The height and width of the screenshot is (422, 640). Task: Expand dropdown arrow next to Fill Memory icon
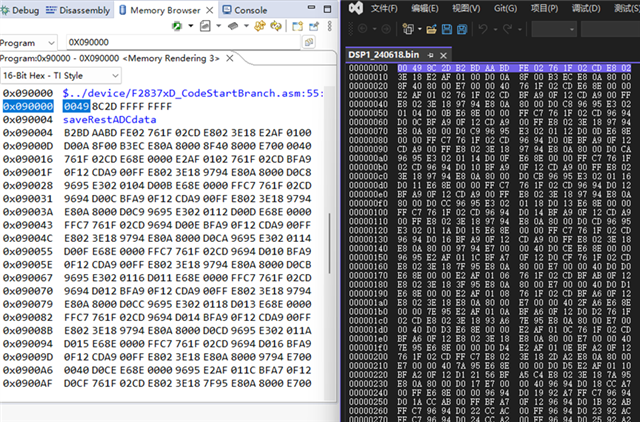246,26
